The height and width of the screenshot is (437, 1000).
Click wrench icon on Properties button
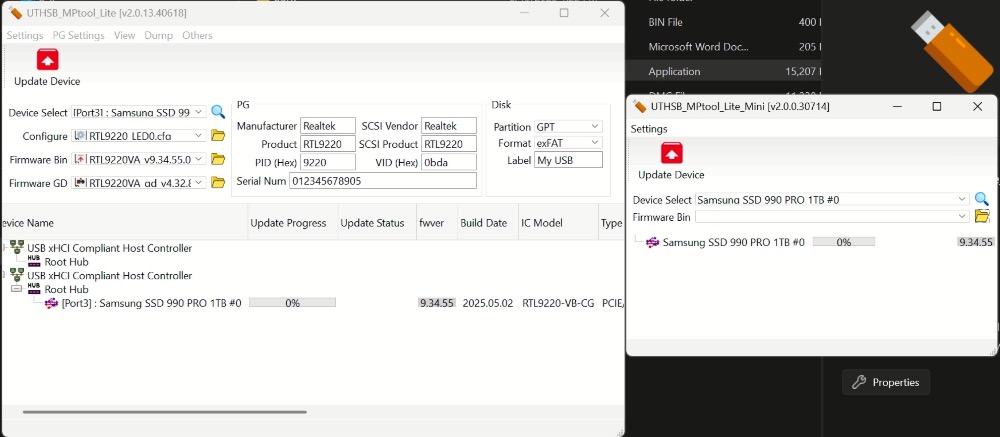[859, 382]
